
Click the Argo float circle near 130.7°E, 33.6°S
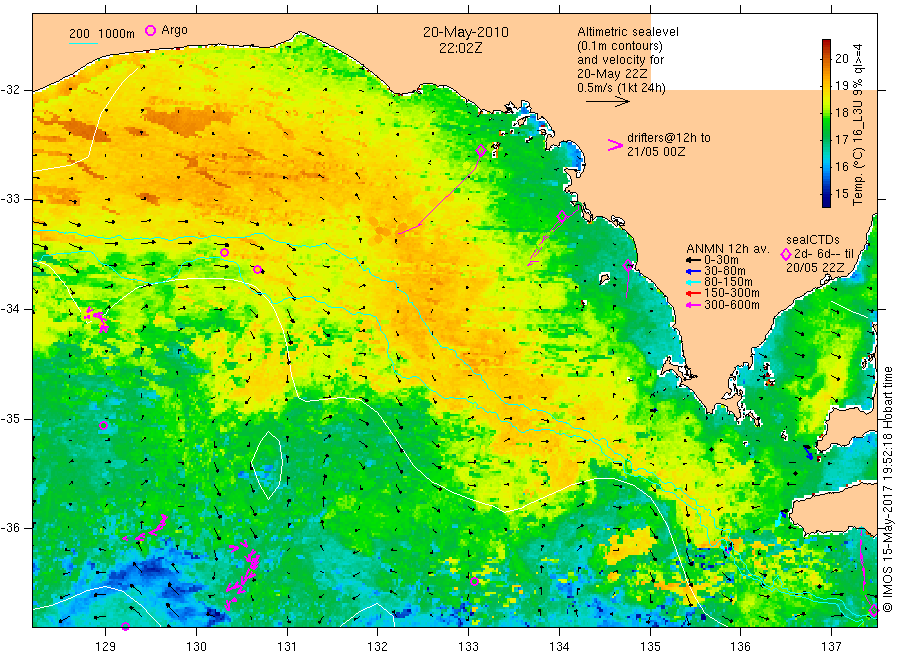(x=258, y=269)
